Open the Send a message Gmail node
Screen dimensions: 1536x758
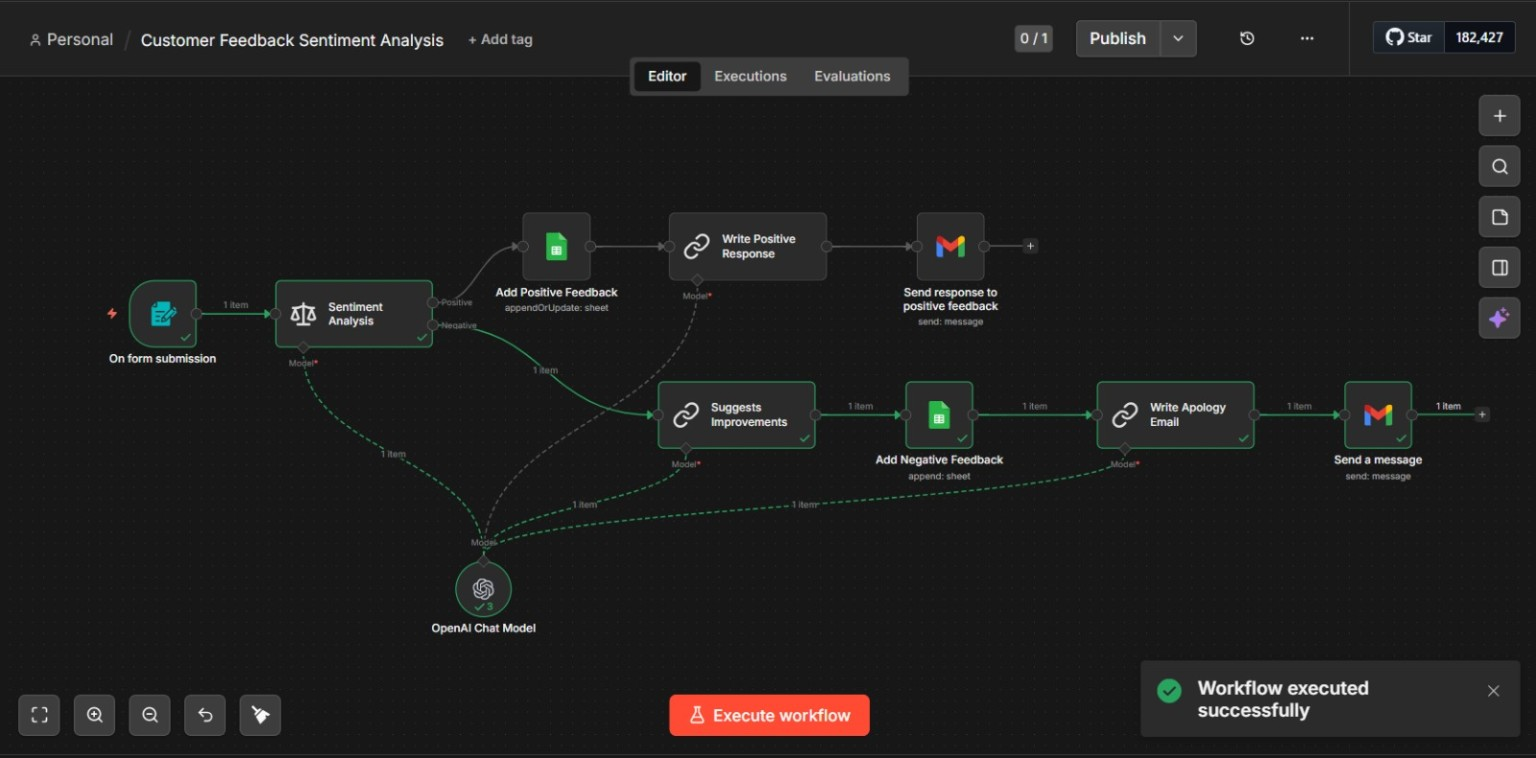tap(1378, 415)
